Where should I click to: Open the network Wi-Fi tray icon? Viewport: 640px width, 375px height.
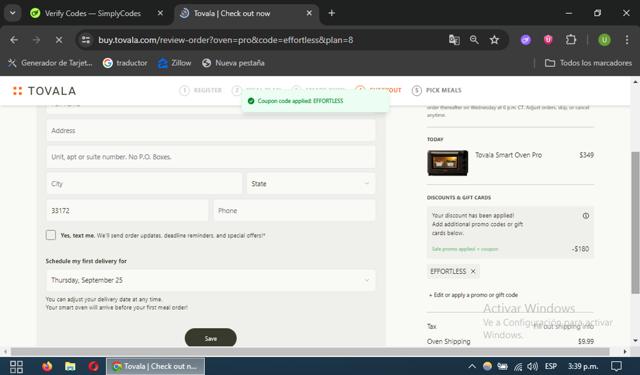(518, 366)
